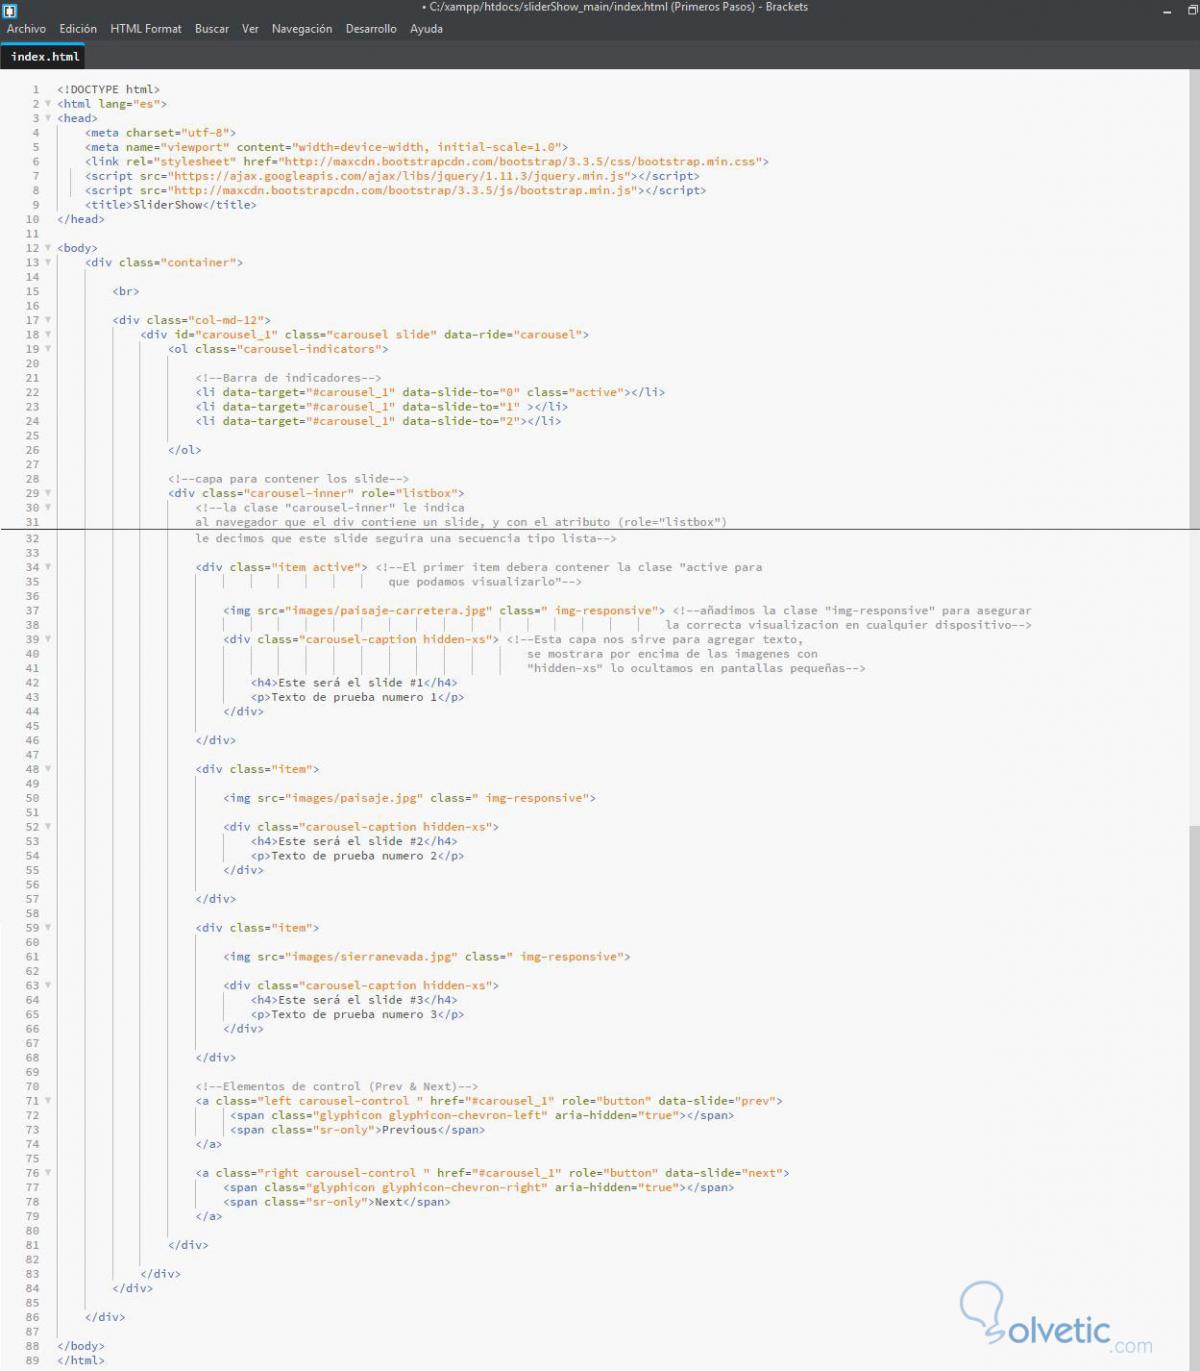Click the bootstrap.min.css stylesheet URL
The height and width of the screenshot is (1371, 1200).
coord(519,161)
